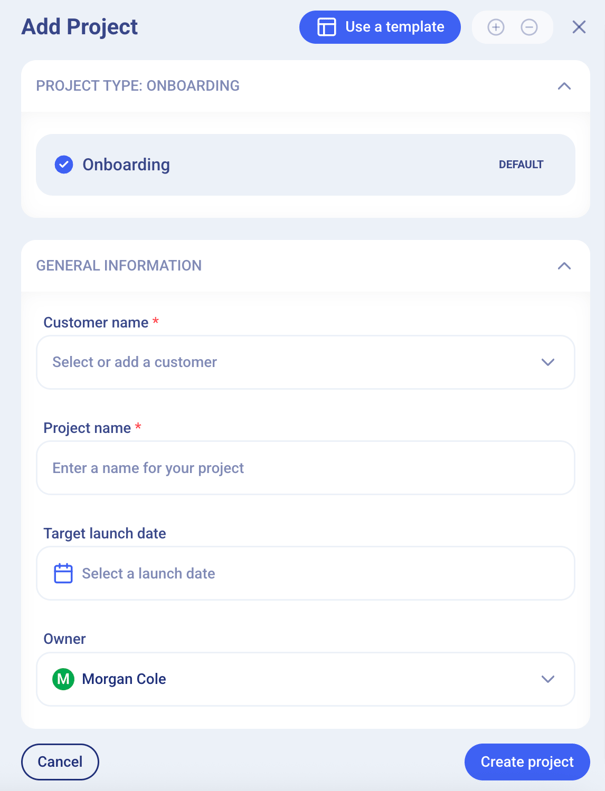
Task: Click the Create project button
Action: point(527,762)
